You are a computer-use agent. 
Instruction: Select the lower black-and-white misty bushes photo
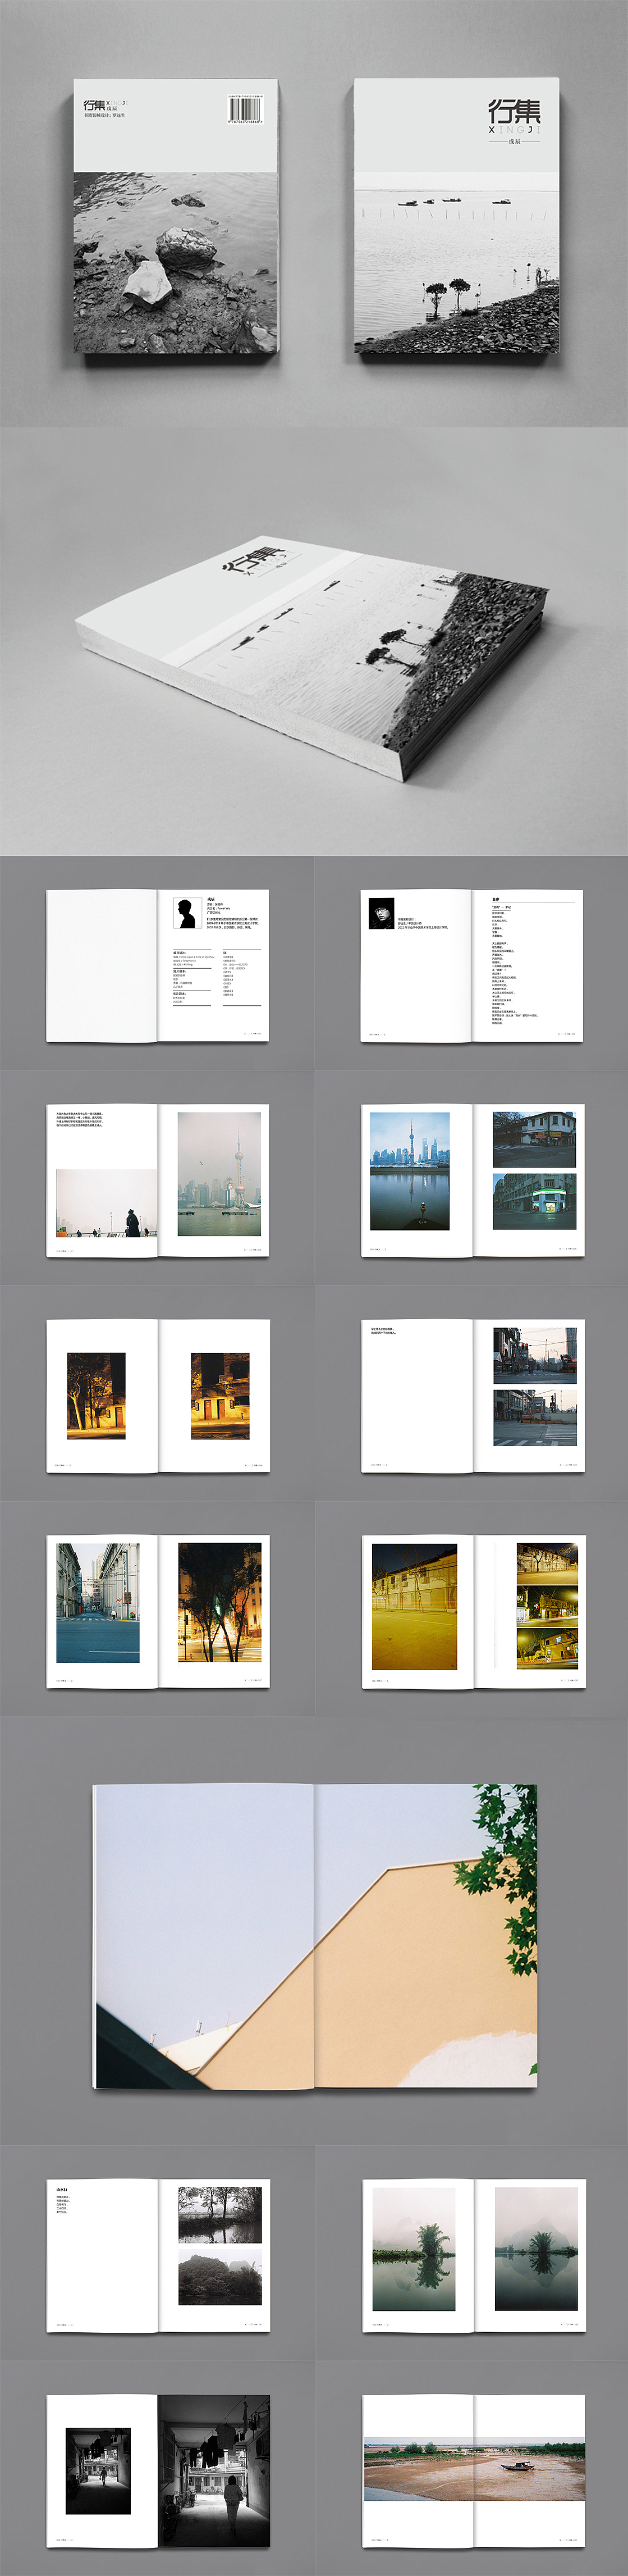220,2277
